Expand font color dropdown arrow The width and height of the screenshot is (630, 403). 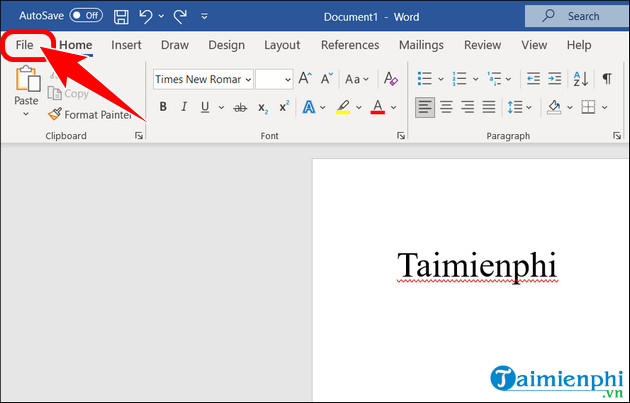click(x=393, y=107)
